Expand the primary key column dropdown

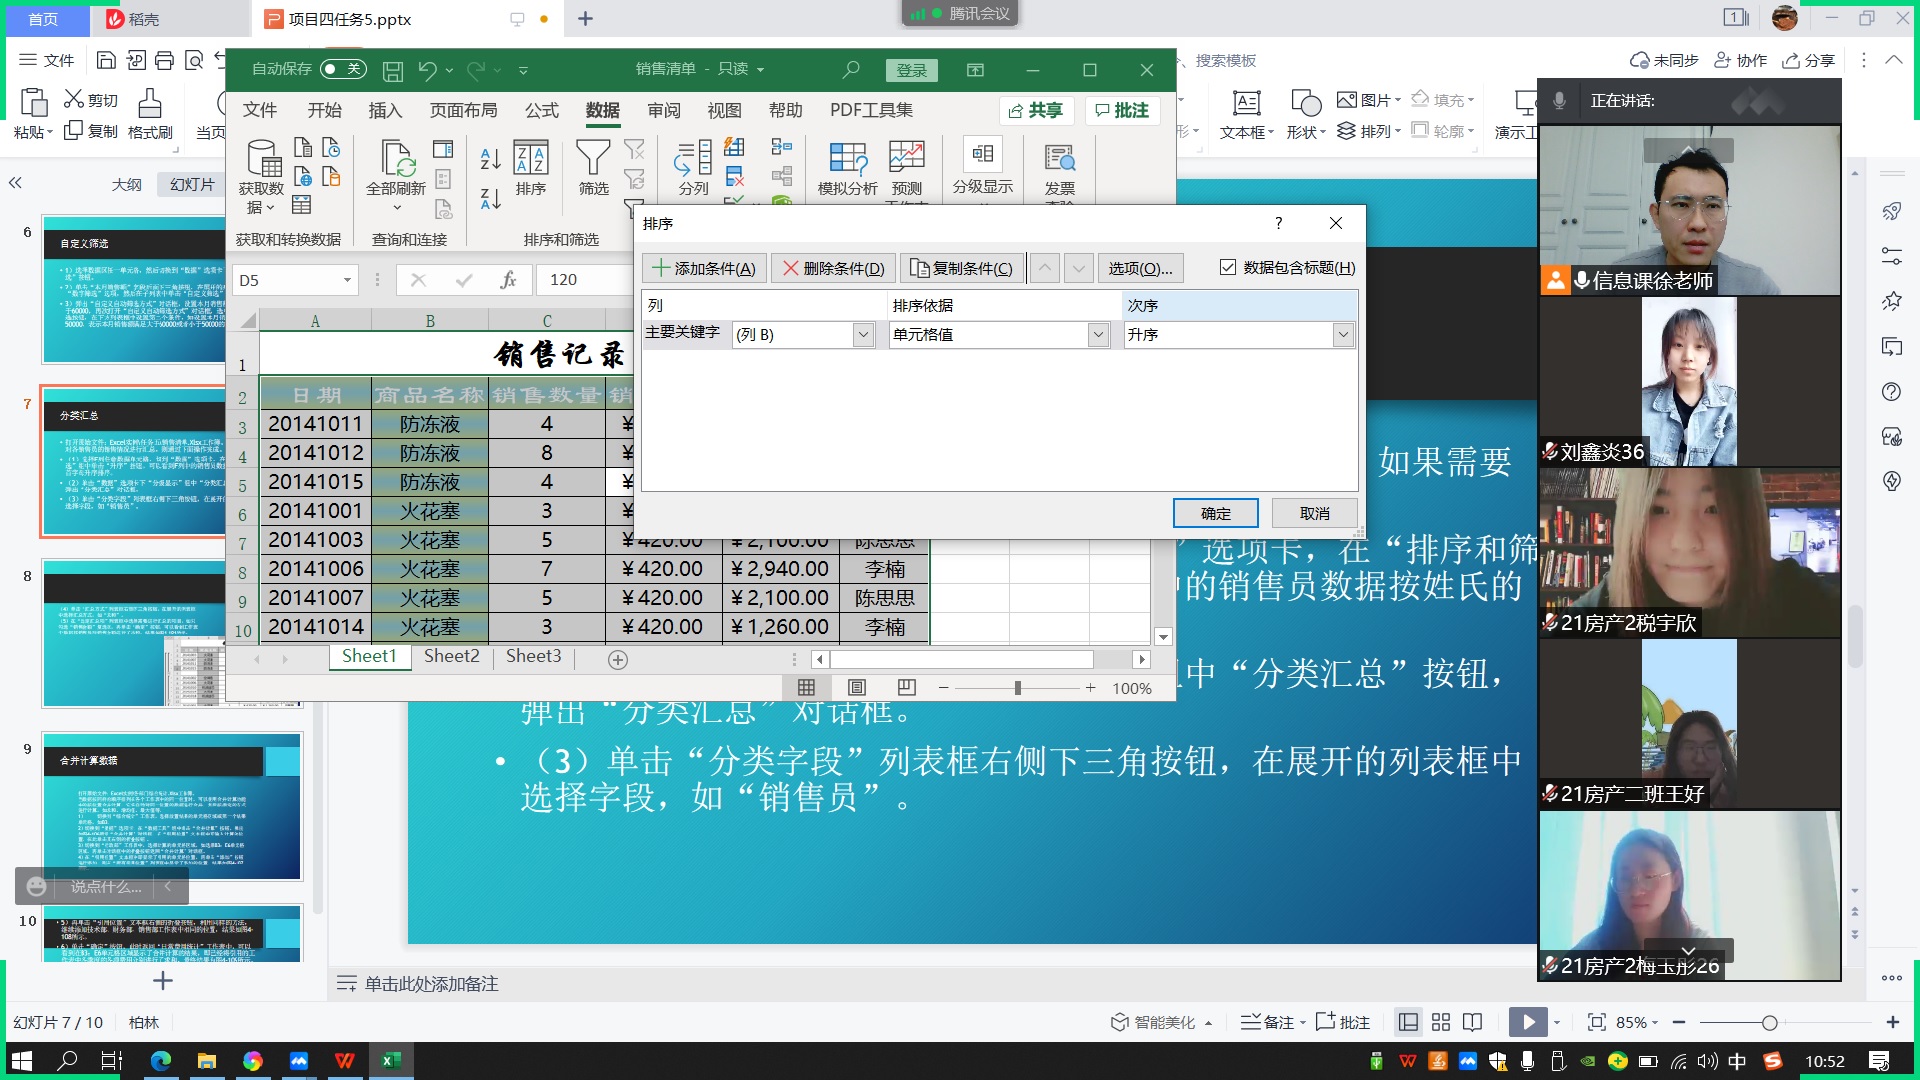pyautogui.click(x=863, y=335)
